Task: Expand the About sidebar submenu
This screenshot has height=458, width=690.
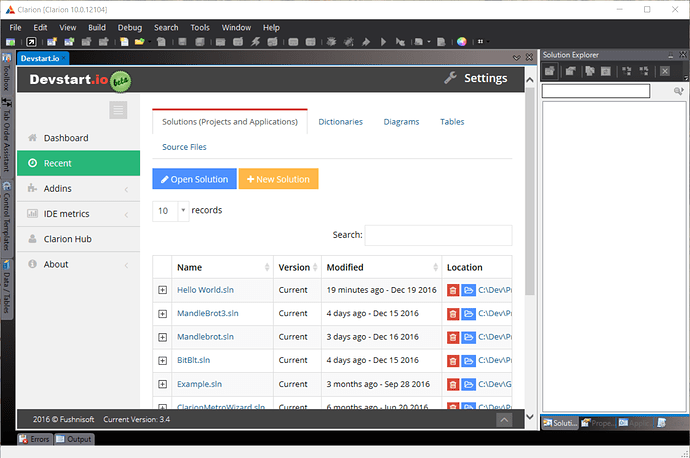Action: click(126, 265)
